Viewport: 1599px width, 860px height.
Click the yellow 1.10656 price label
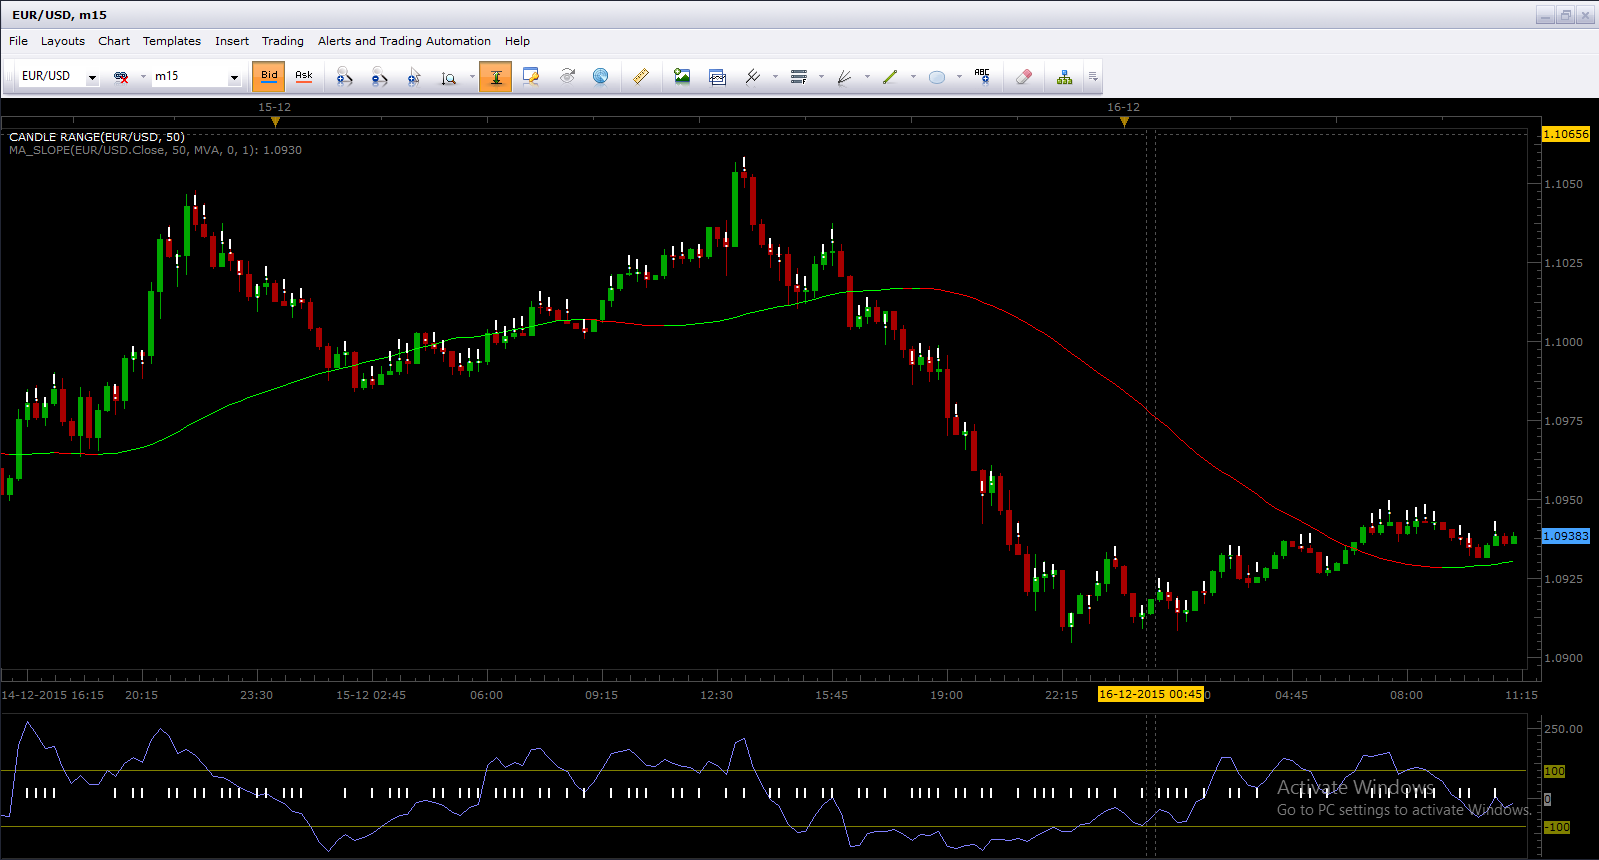pos(1566,134)
